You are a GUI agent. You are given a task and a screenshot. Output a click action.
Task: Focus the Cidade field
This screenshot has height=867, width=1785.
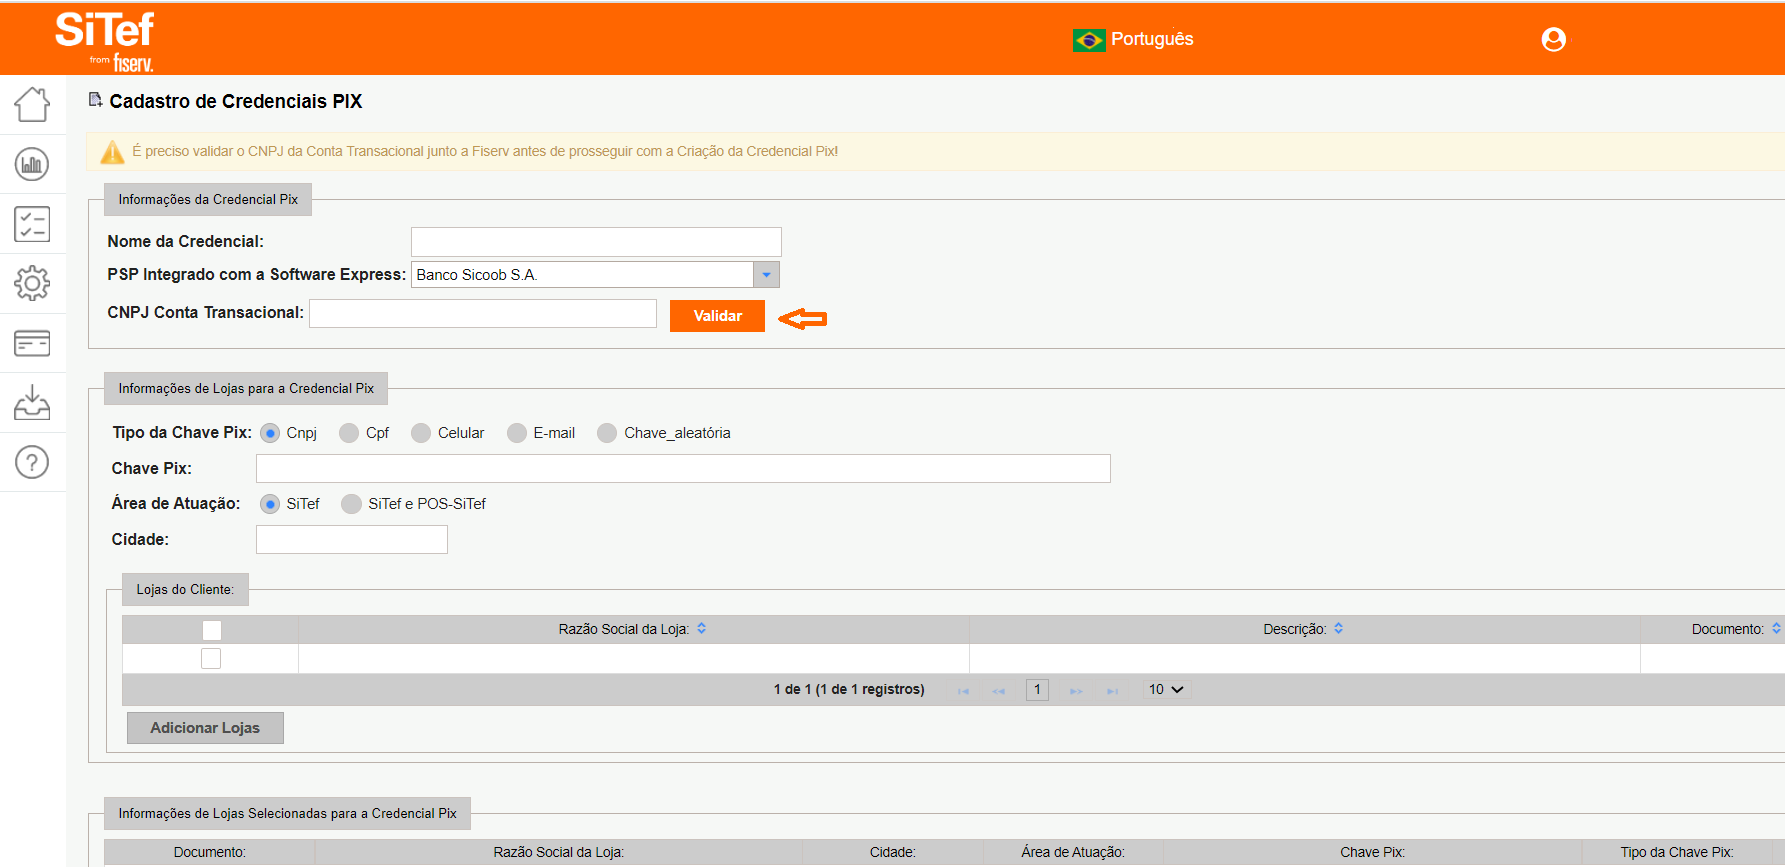click(352, 540)
